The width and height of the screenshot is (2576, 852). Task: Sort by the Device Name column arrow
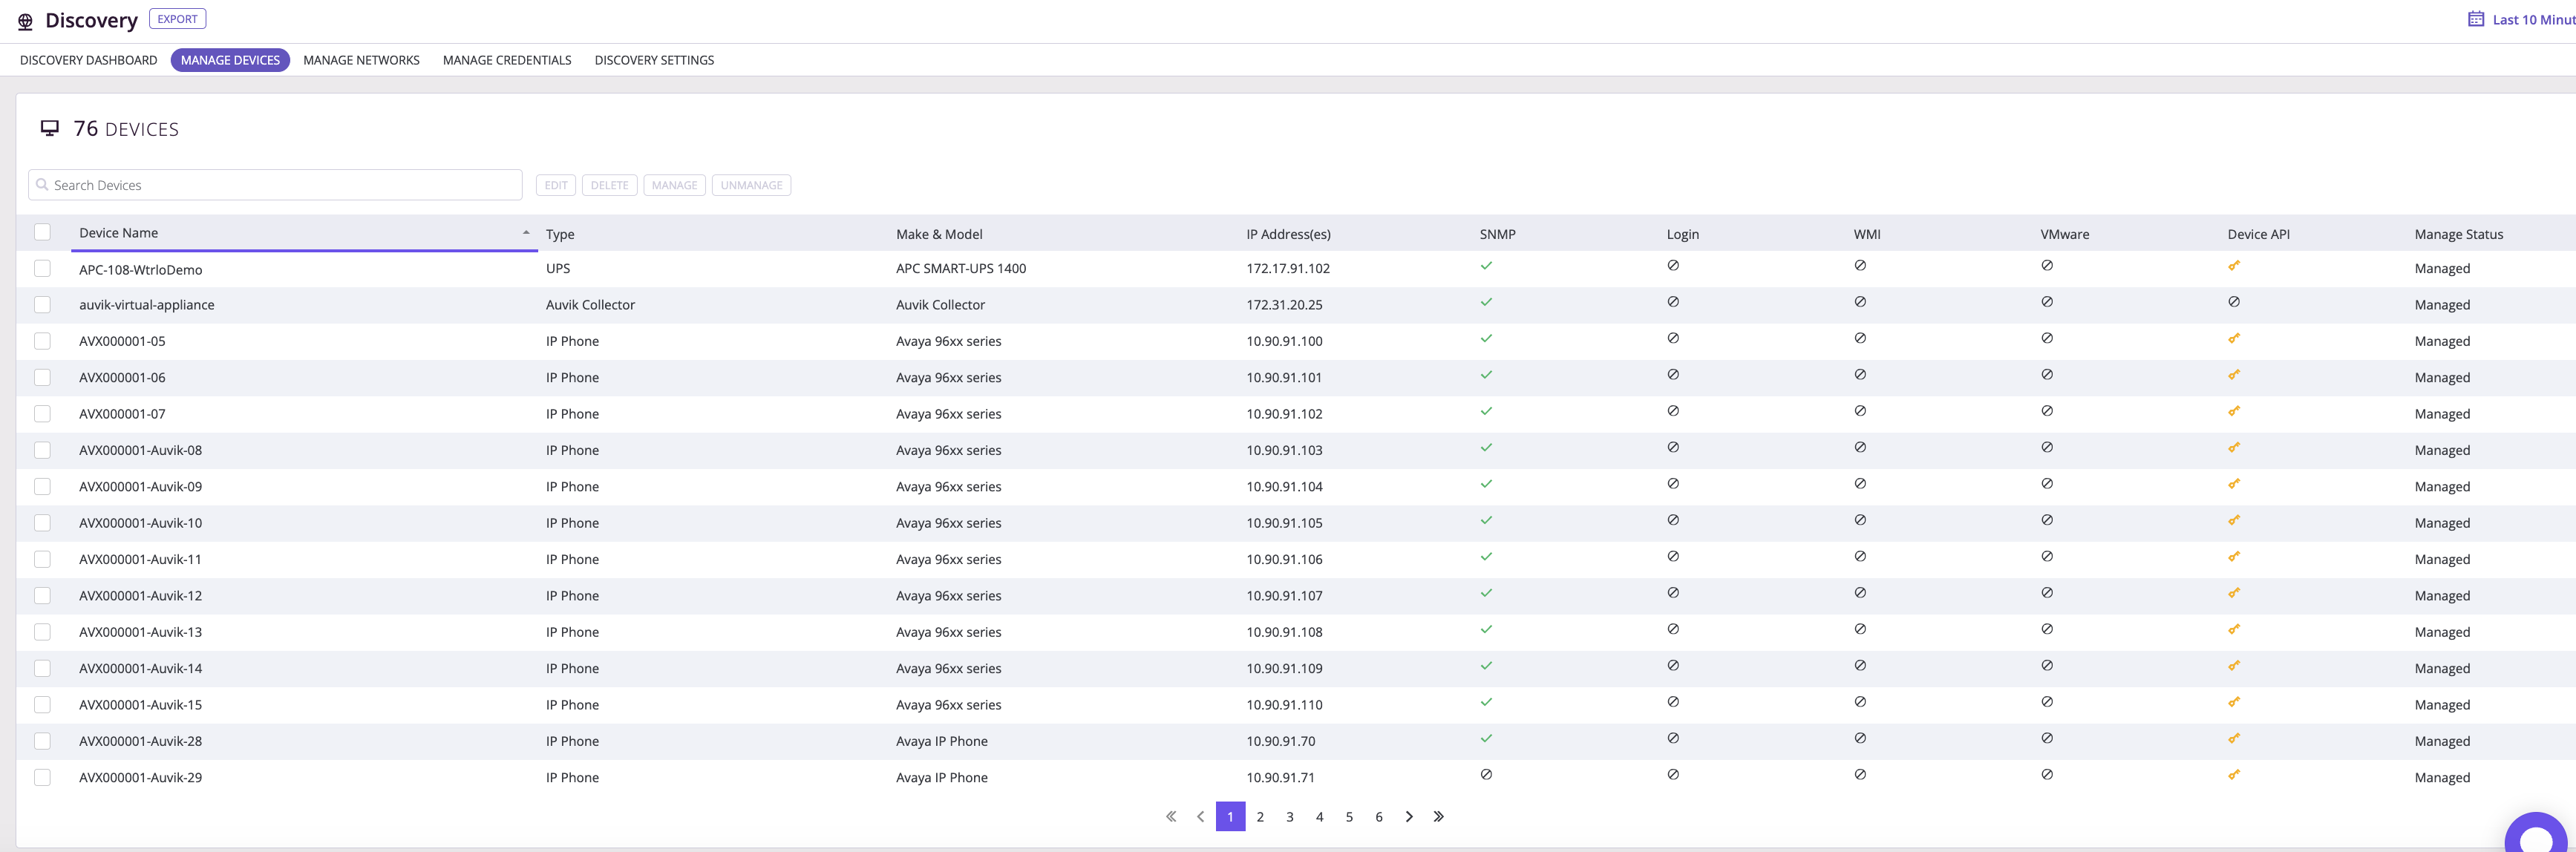click(x=526, y=233)
